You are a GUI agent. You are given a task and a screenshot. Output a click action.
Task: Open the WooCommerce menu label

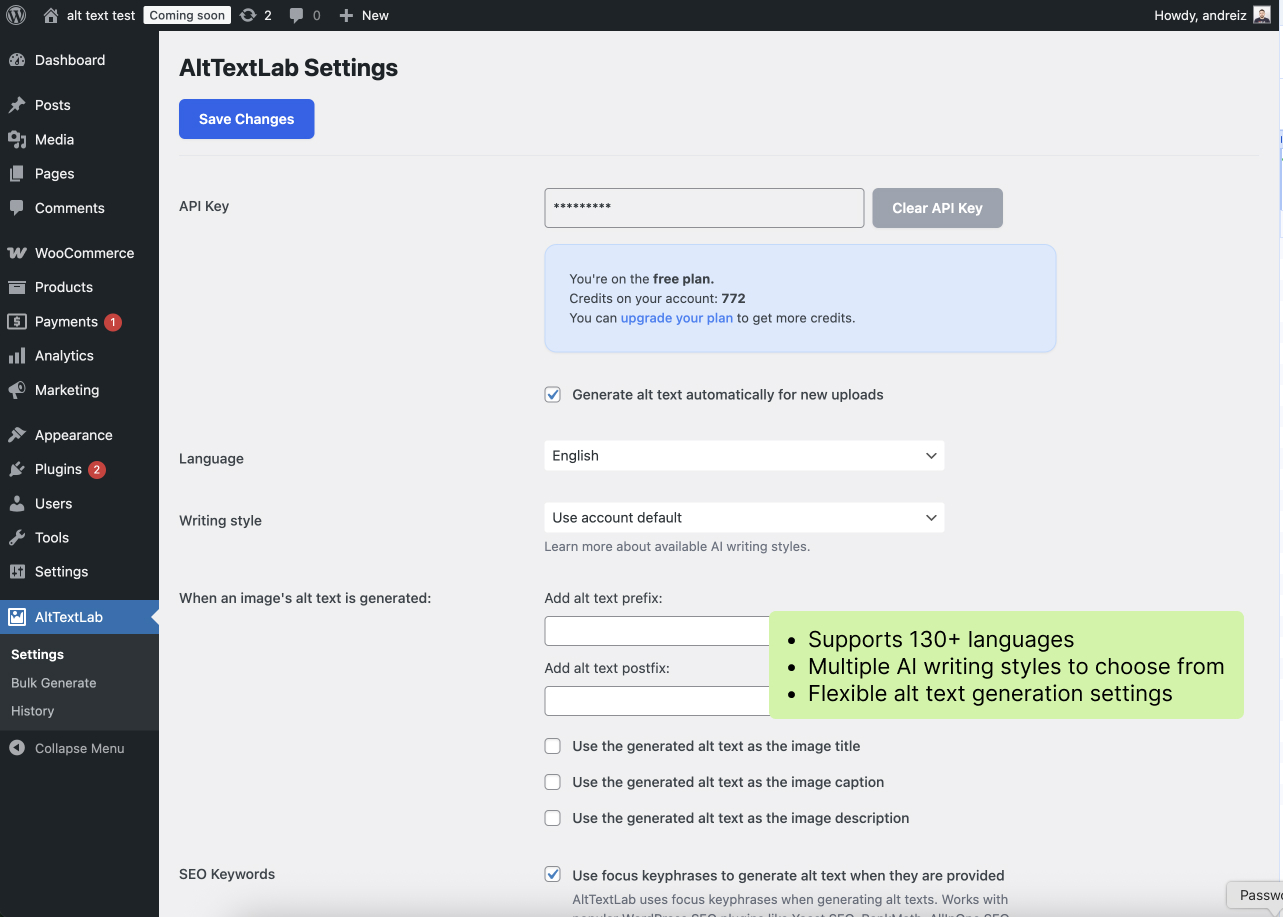click(84, 253)
